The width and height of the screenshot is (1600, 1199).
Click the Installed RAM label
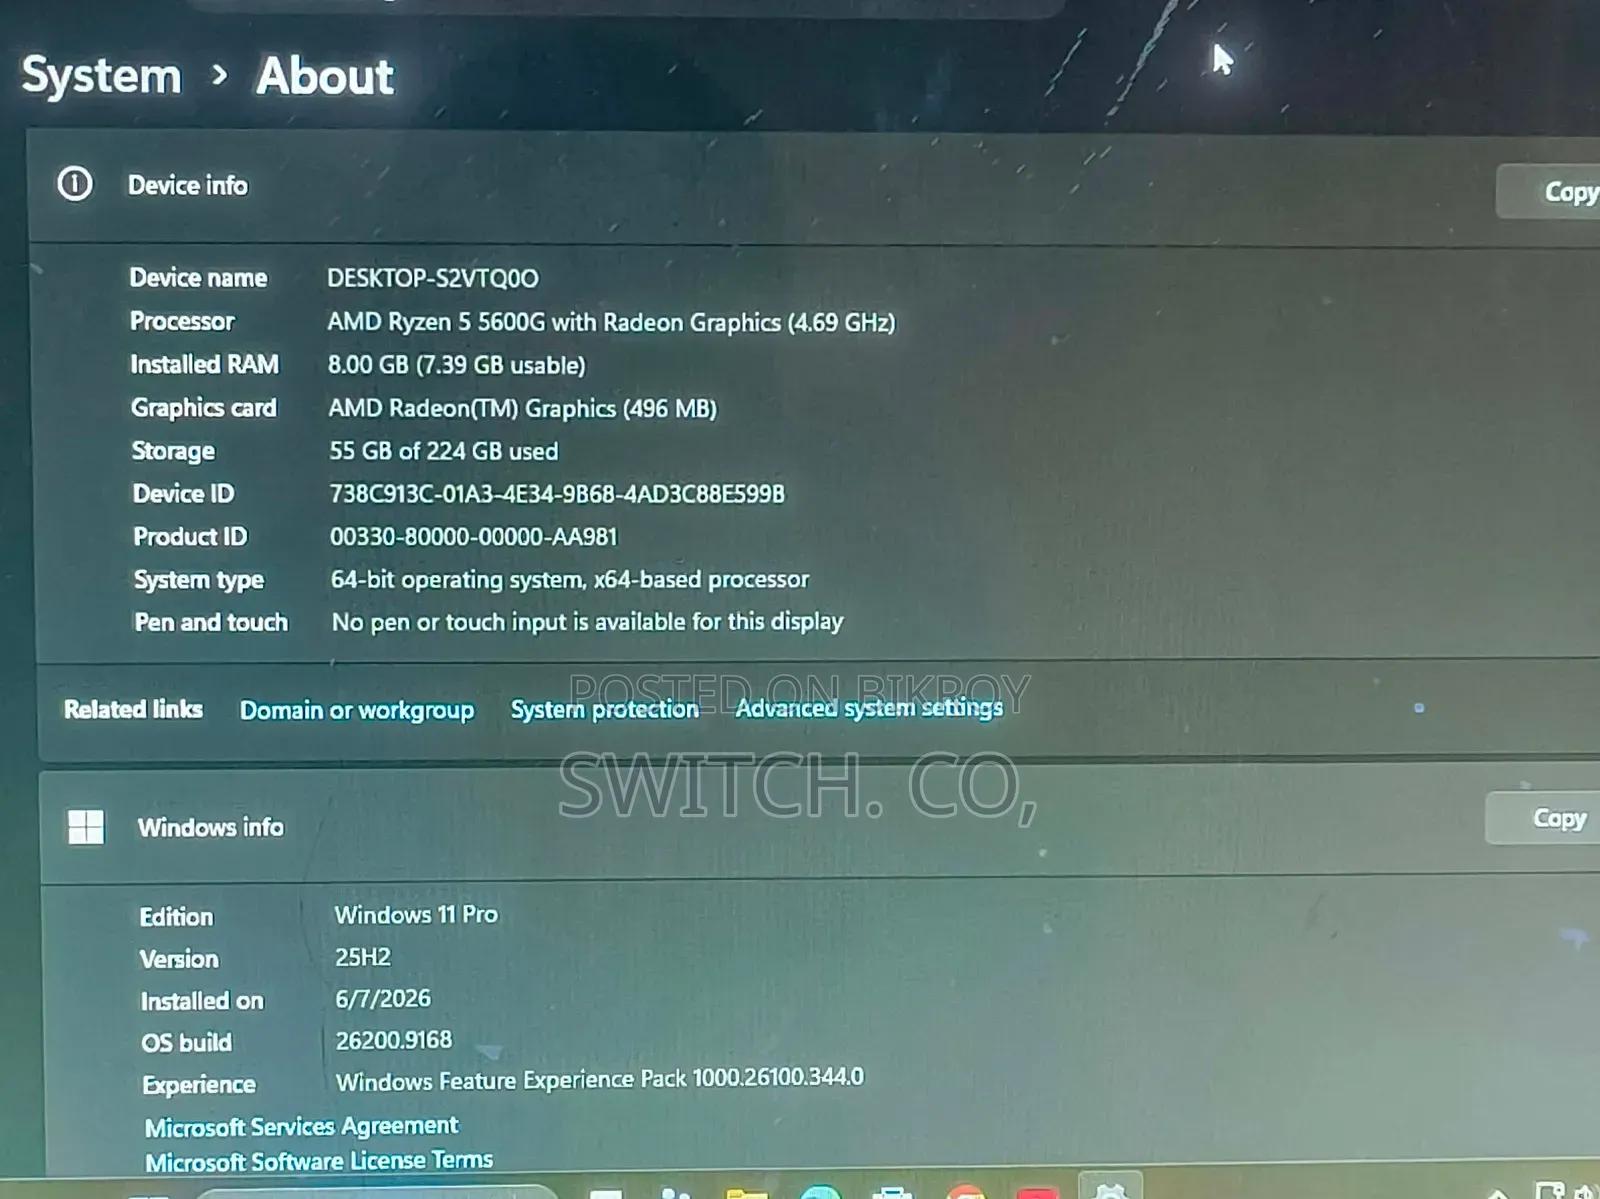(x=204, y=364)
